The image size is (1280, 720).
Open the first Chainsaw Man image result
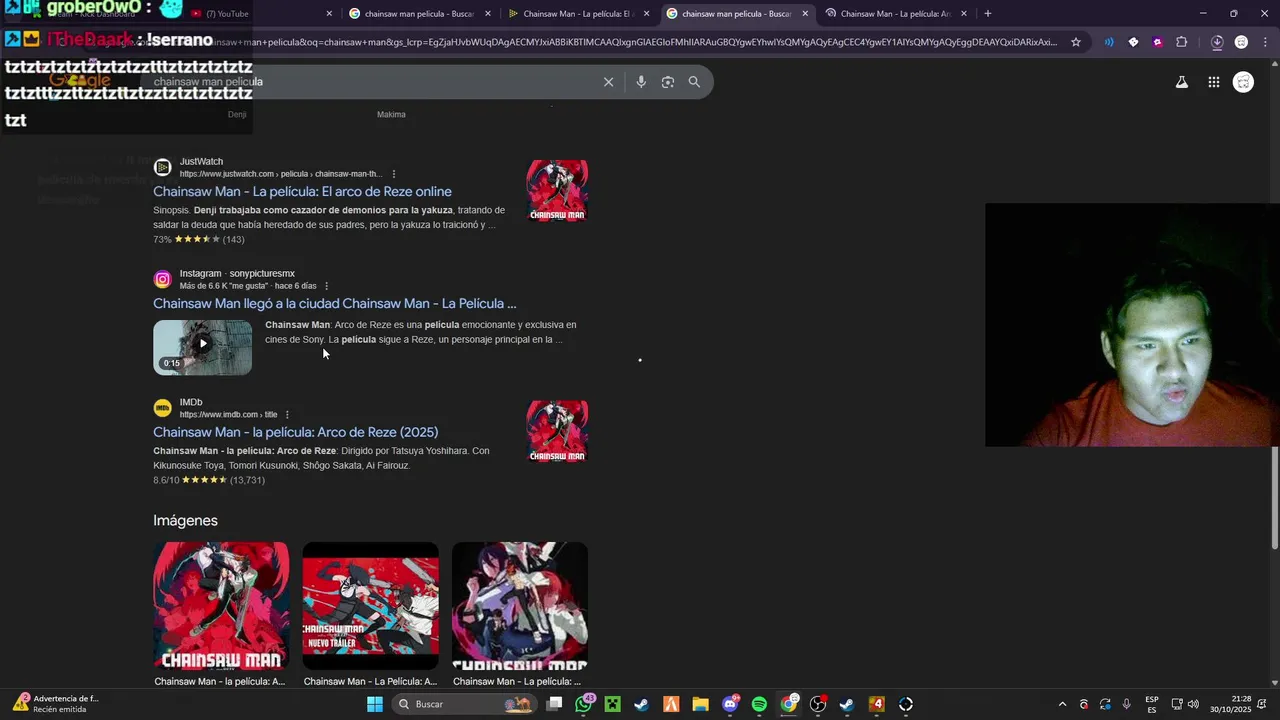tap(221, 606)
